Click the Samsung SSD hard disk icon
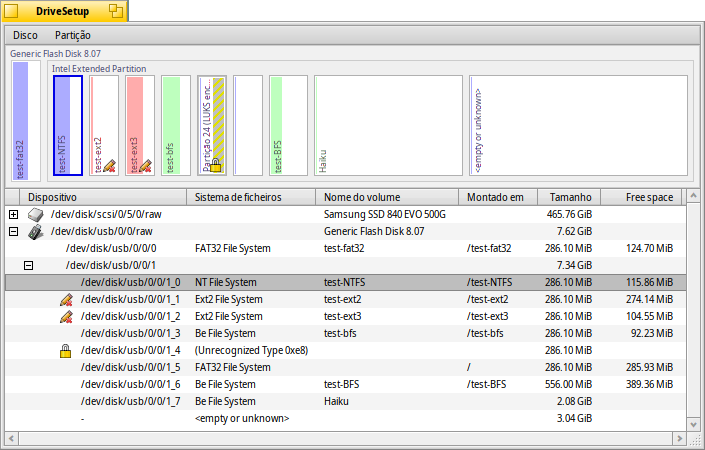Screen dimensions: 705x450 pos(36,215)
